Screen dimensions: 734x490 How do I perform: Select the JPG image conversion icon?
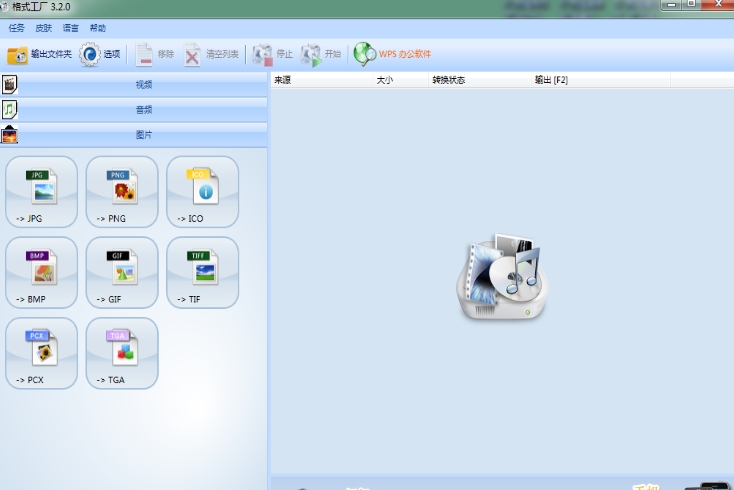41,192
